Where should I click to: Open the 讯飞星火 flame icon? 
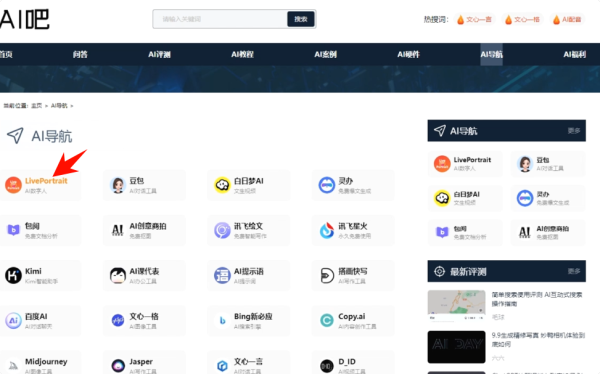click(x=327, y=230)
